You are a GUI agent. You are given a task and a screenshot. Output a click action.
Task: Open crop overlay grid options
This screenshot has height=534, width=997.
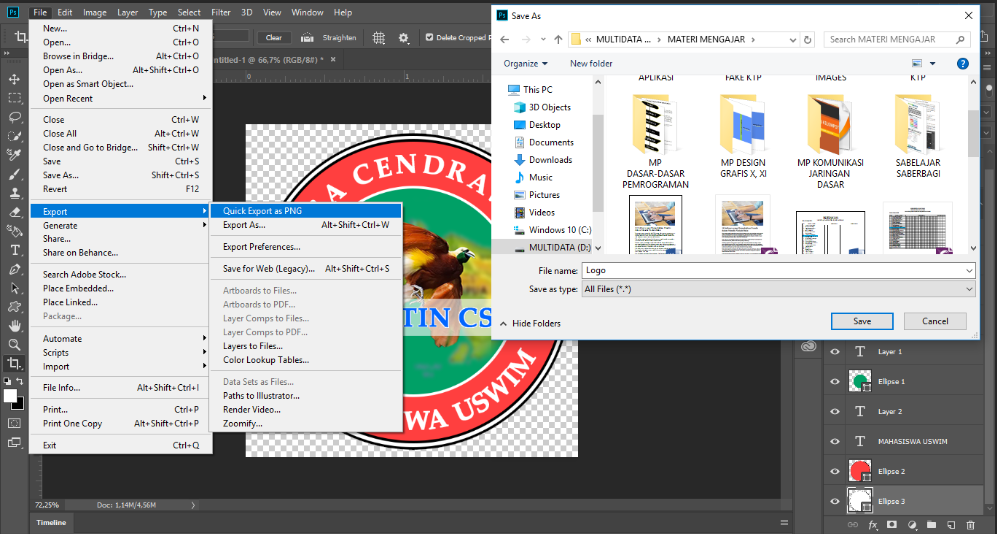pyautogui.click(x=378, y=38)
